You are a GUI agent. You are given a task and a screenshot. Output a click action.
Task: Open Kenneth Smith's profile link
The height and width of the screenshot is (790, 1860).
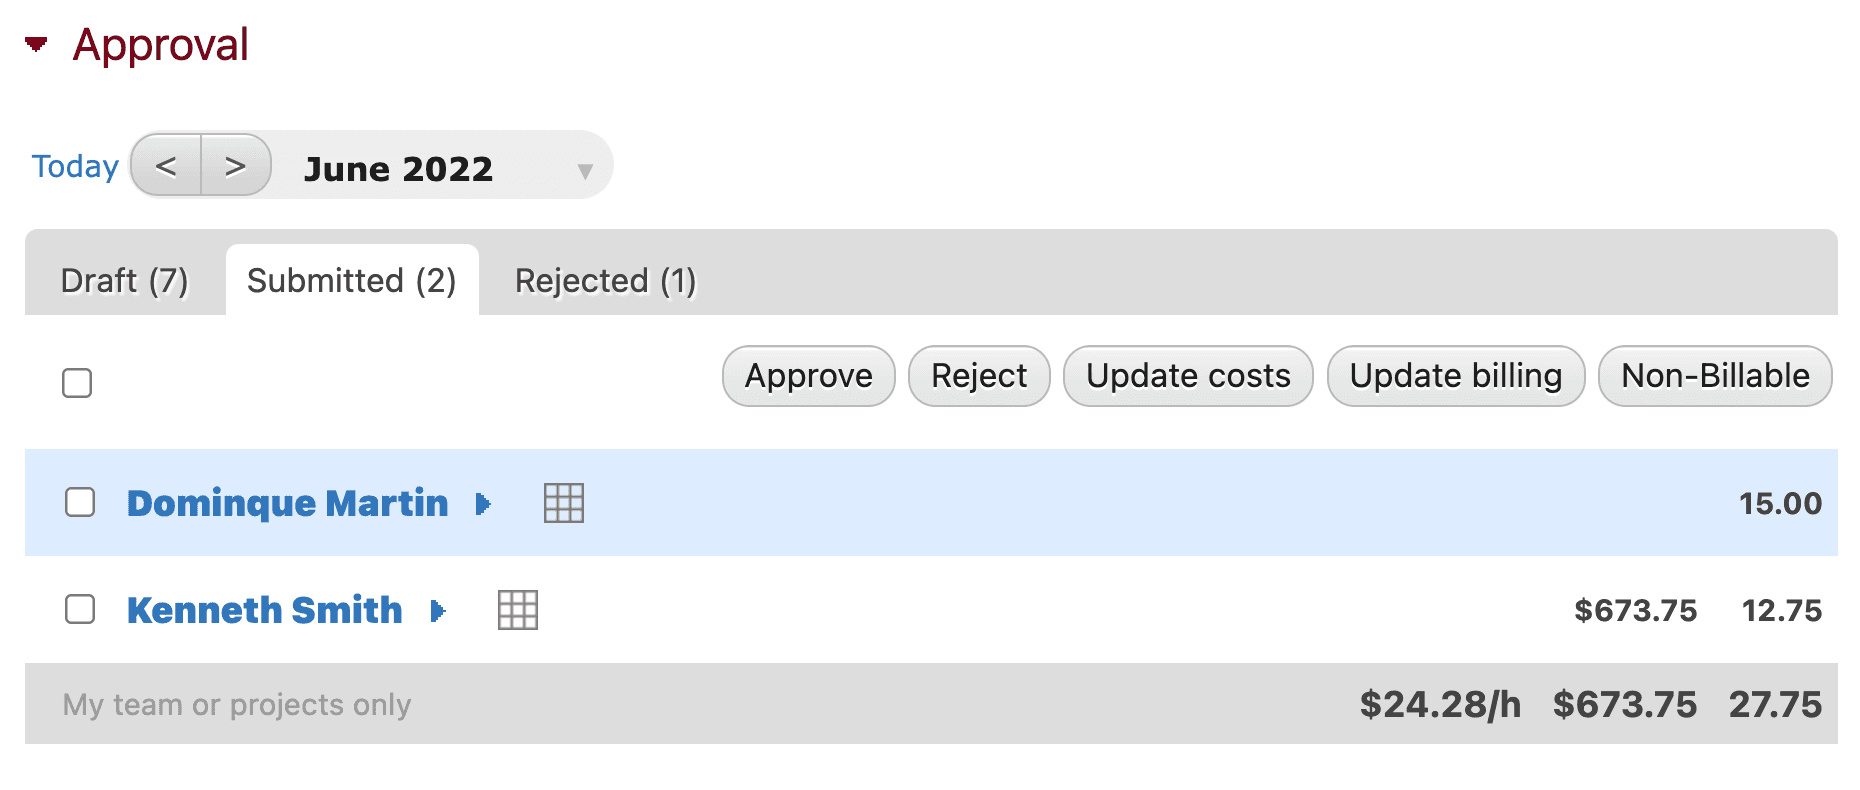[264, 610]
